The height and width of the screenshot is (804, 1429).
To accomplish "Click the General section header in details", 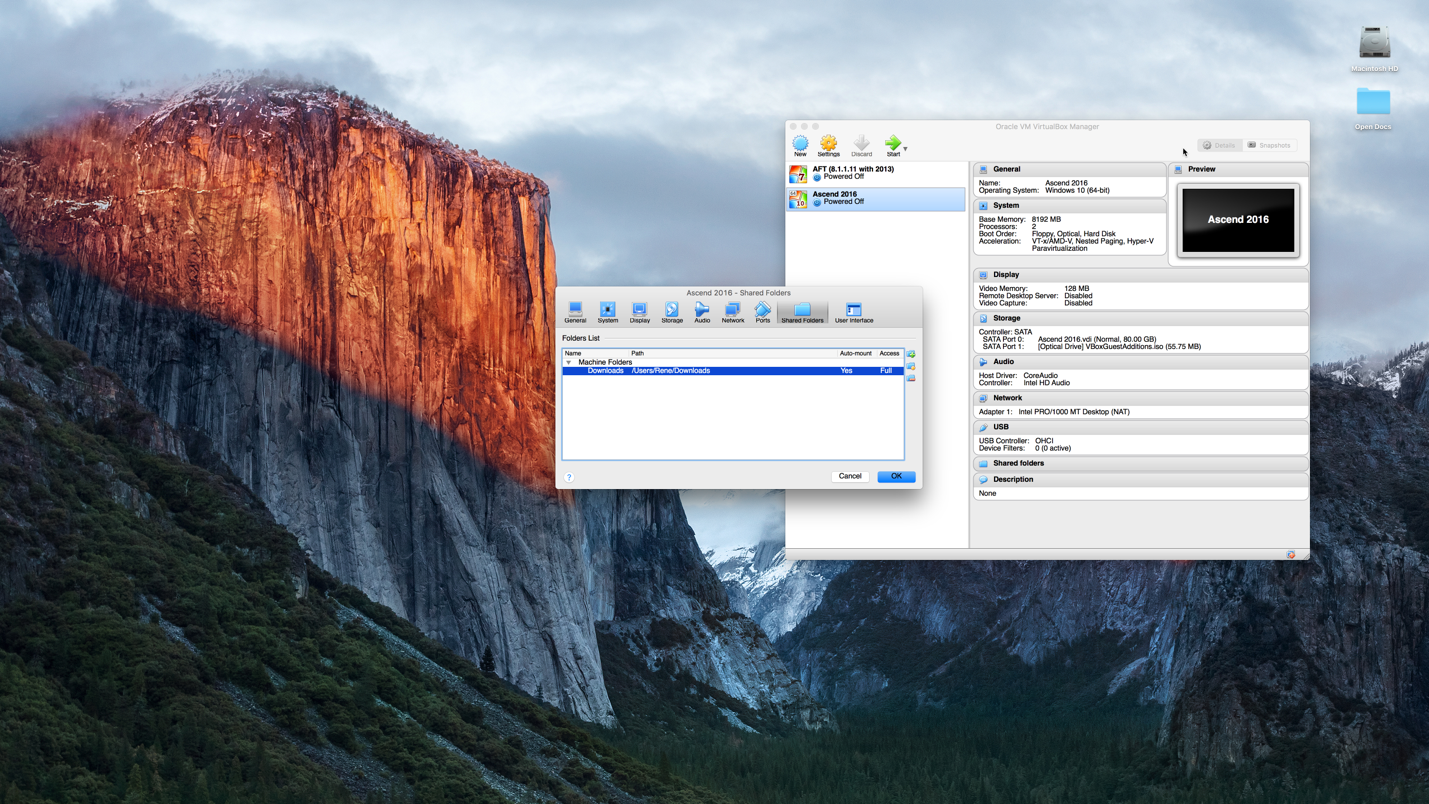I will (x=1070, y=169).
